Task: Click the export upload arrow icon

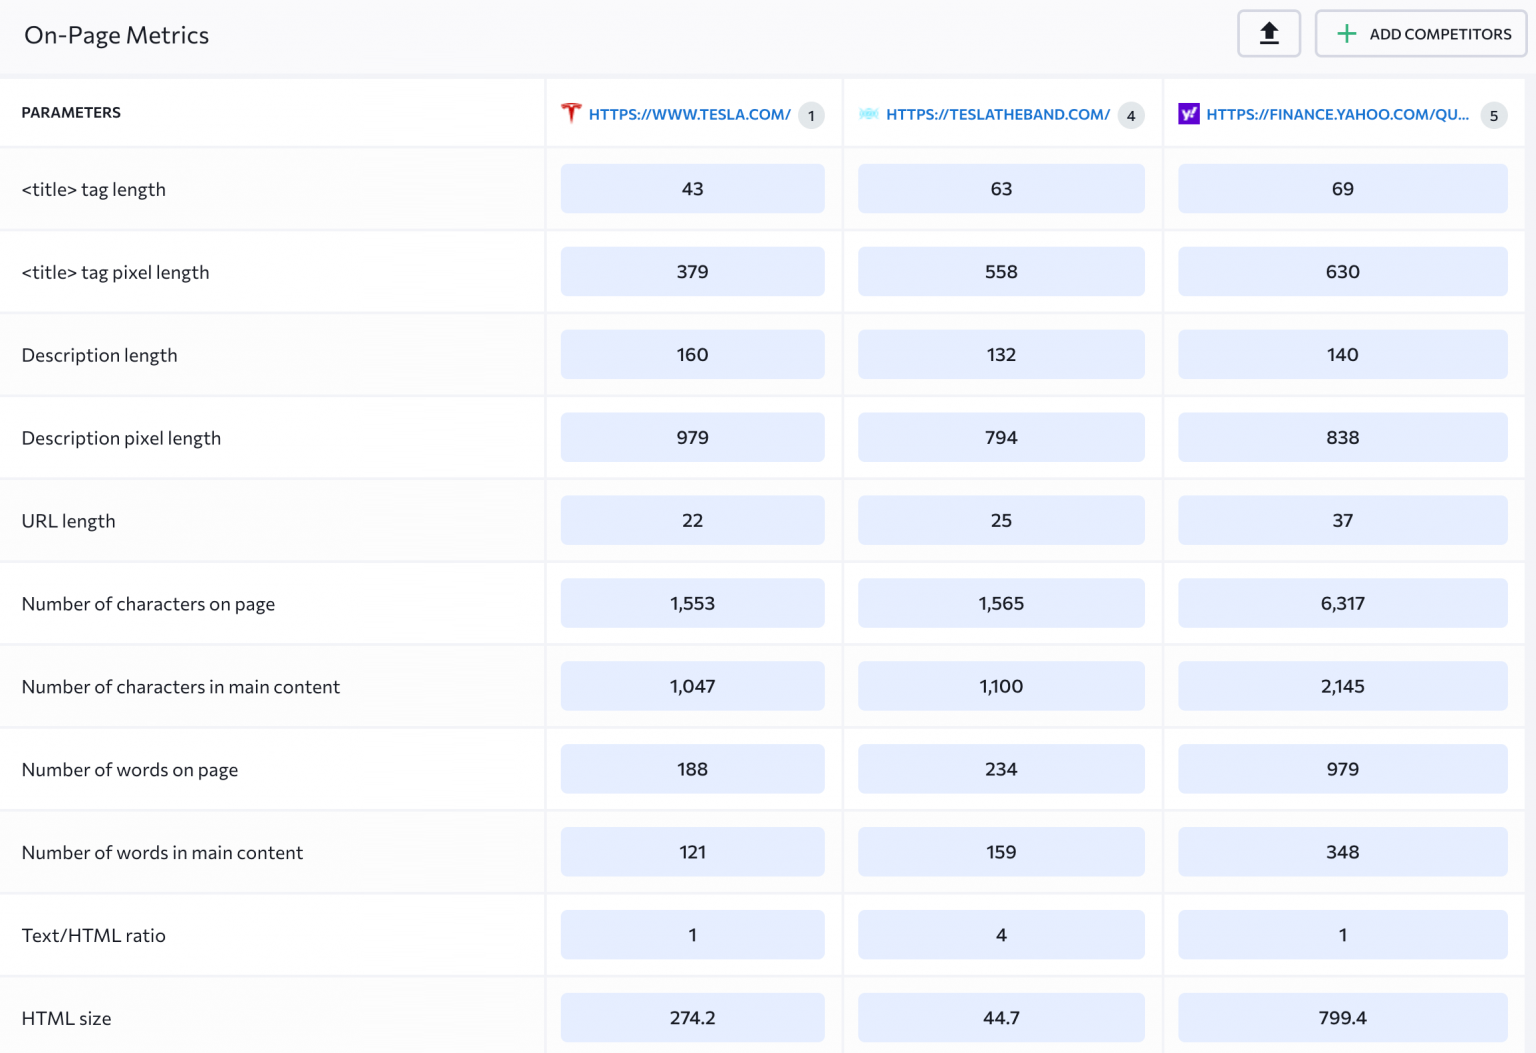Action: 1269,34
